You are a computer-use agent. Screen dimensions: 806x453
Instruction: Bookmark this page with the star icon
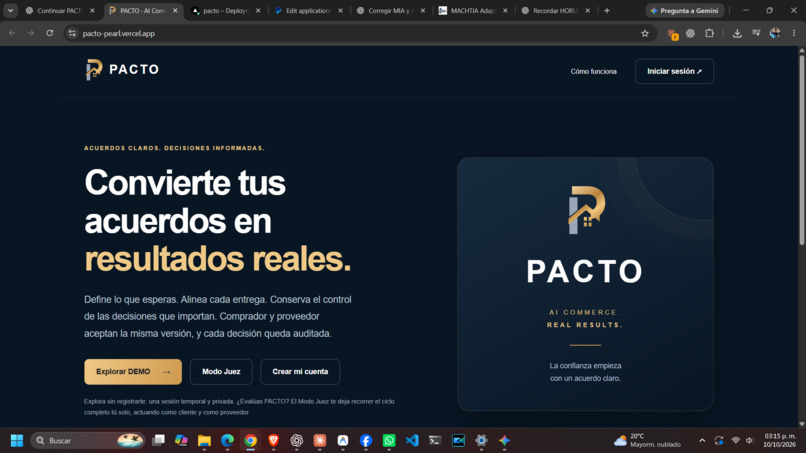tap(645, 33)
